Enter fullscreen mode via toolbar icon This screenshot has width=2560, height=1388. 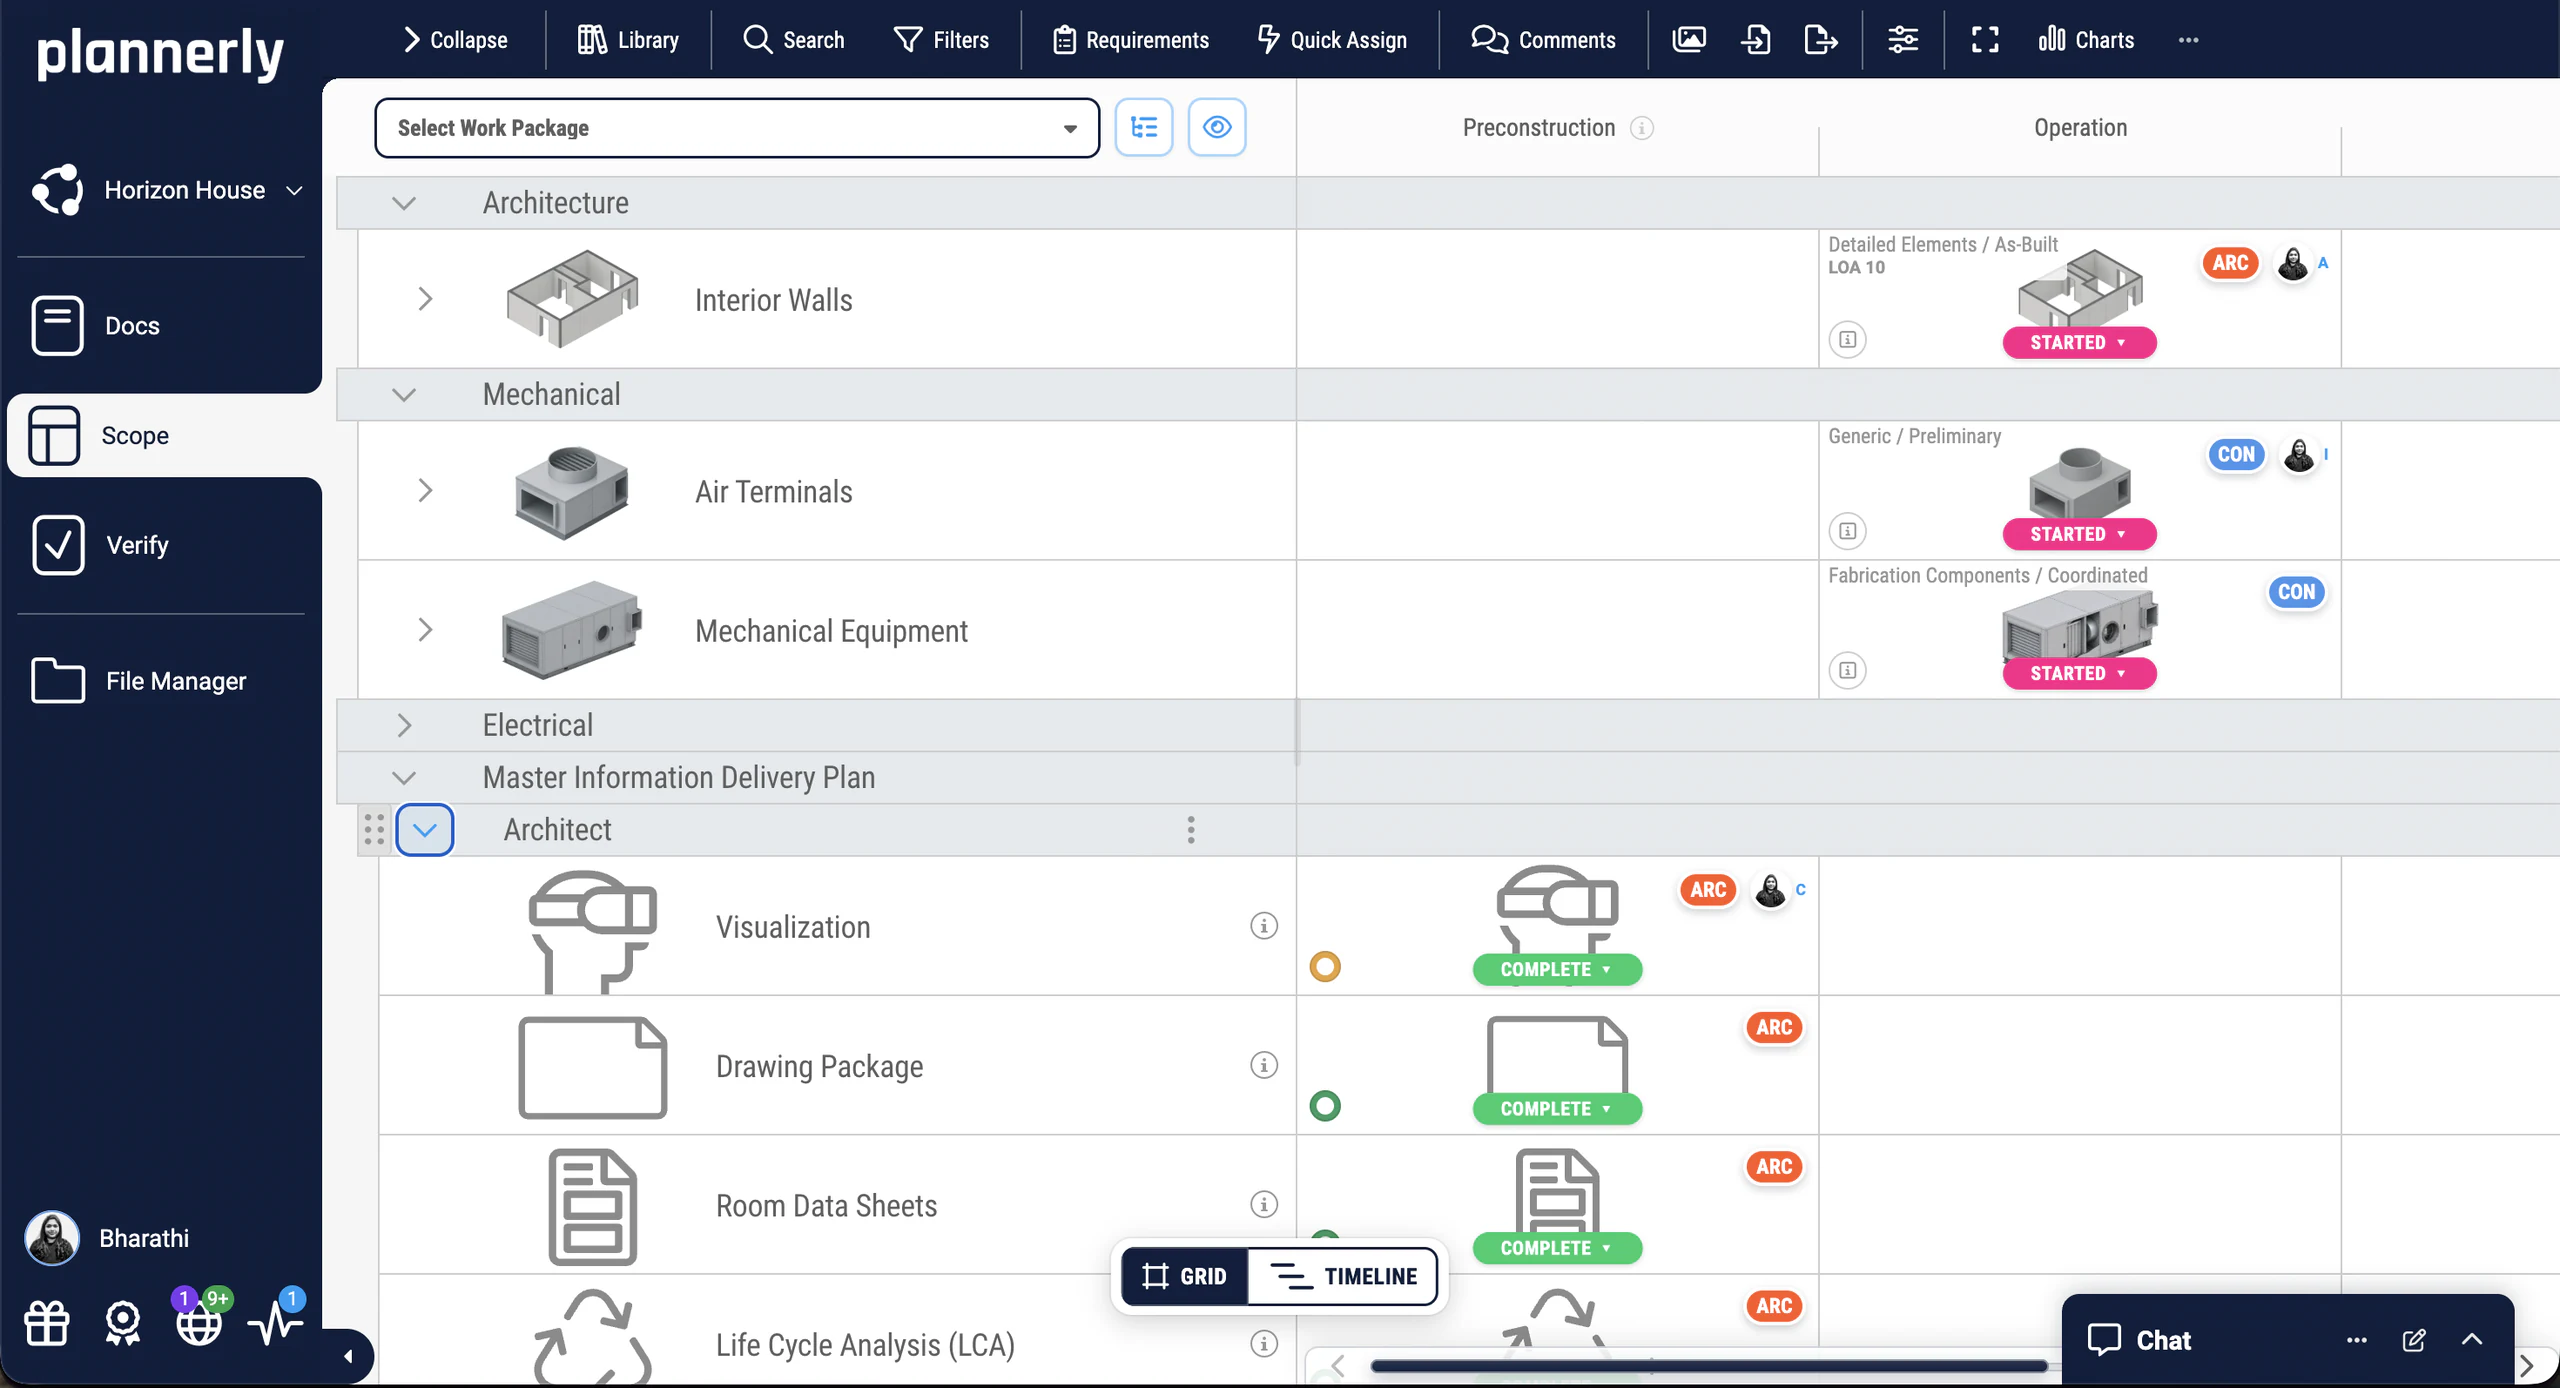point(1985,40)
